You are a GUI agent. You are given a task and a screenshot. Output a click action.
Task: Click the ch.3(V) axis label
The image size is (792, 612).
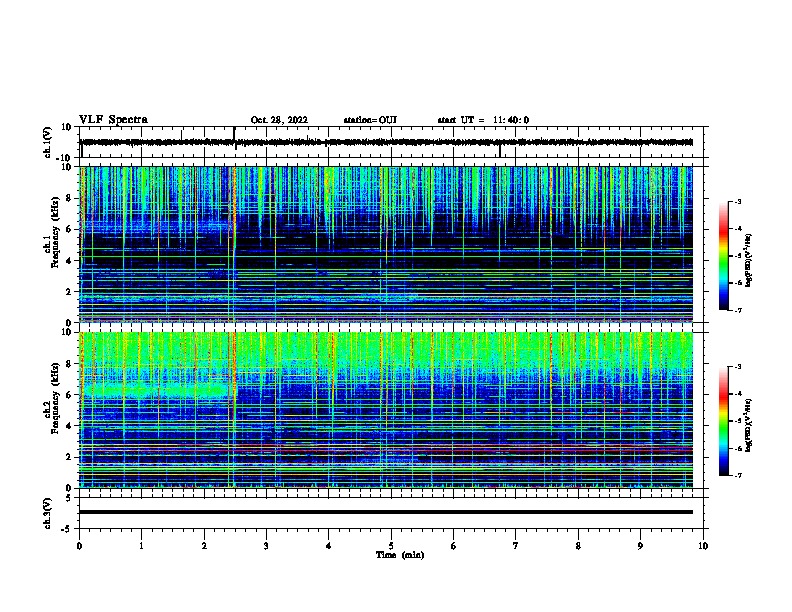click(48, 513)
